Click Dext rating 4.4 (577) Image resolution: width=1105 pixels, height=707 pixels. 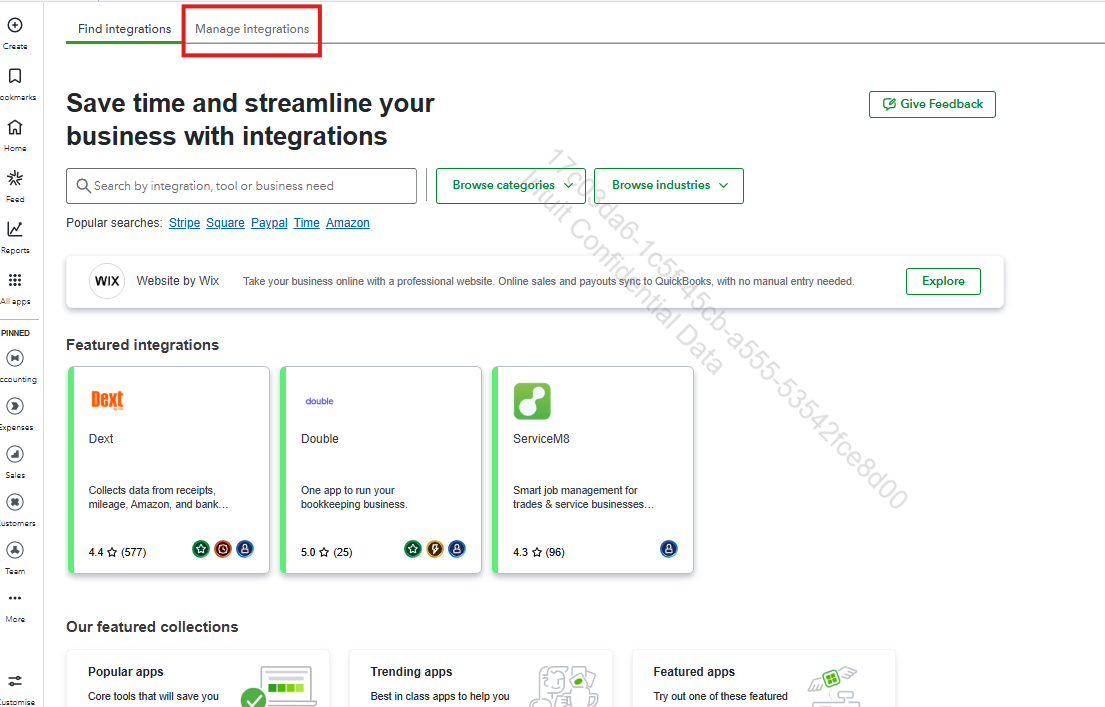[118, 553]
